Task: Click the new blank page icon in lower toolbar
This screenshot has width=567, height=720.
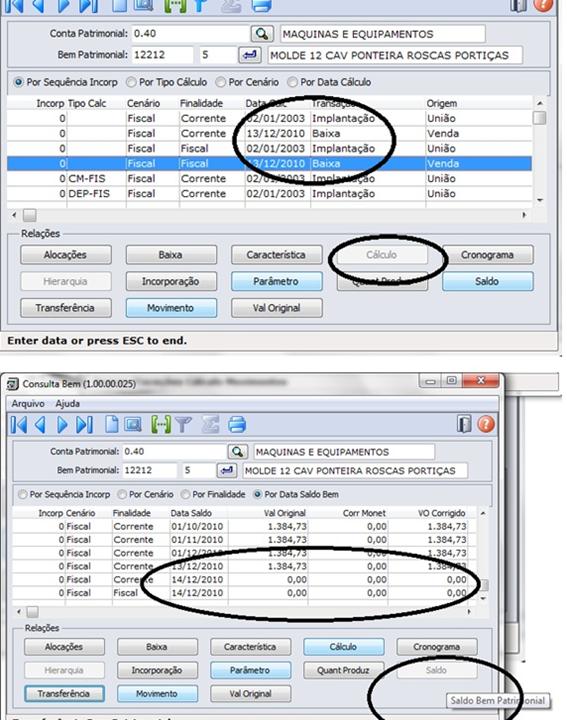Action: (x=112, y=424)
